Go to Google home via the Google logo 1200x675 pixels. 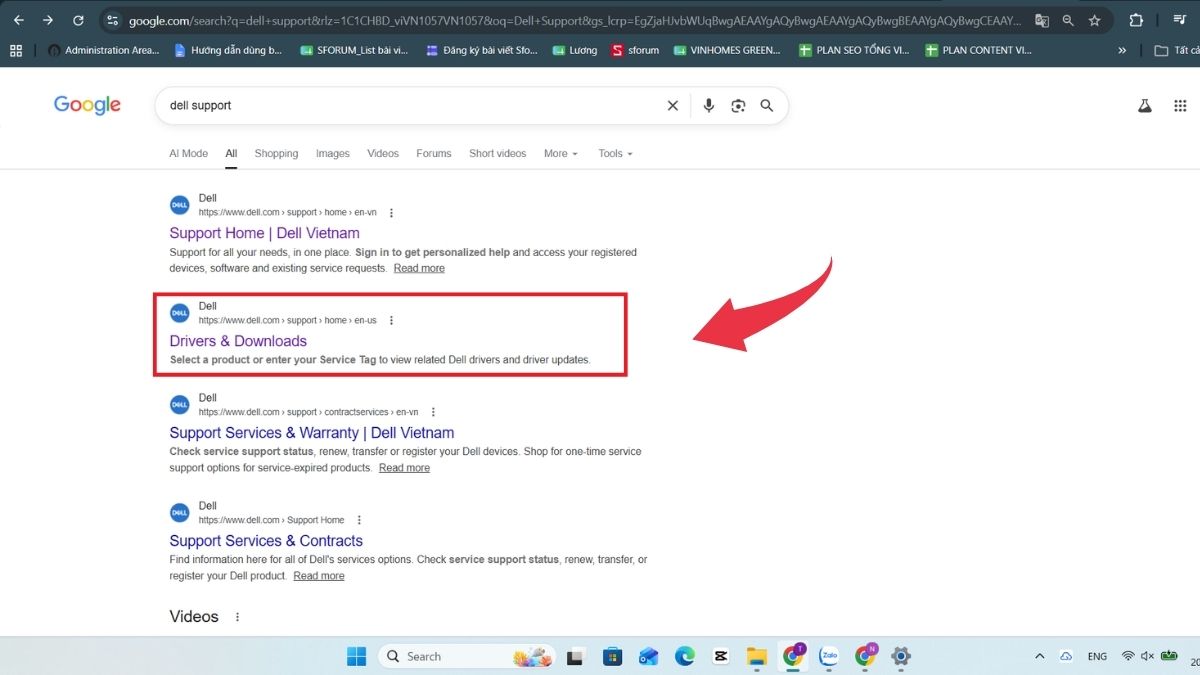(87, 105)
